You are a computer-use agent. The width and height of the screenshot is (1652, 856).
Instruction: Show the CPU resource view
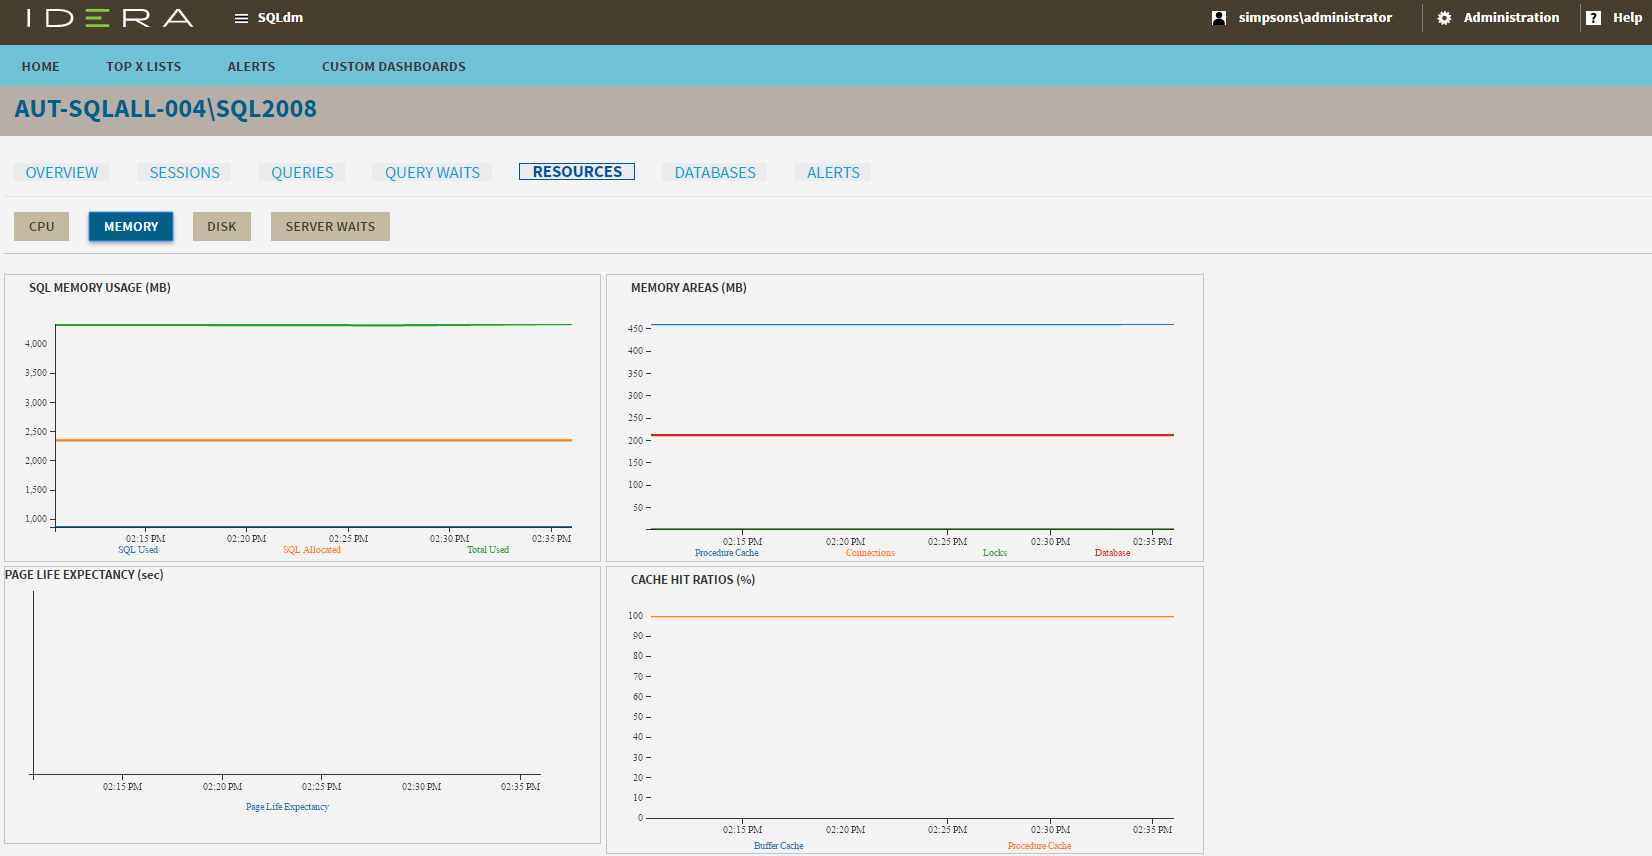pos(42,227)
